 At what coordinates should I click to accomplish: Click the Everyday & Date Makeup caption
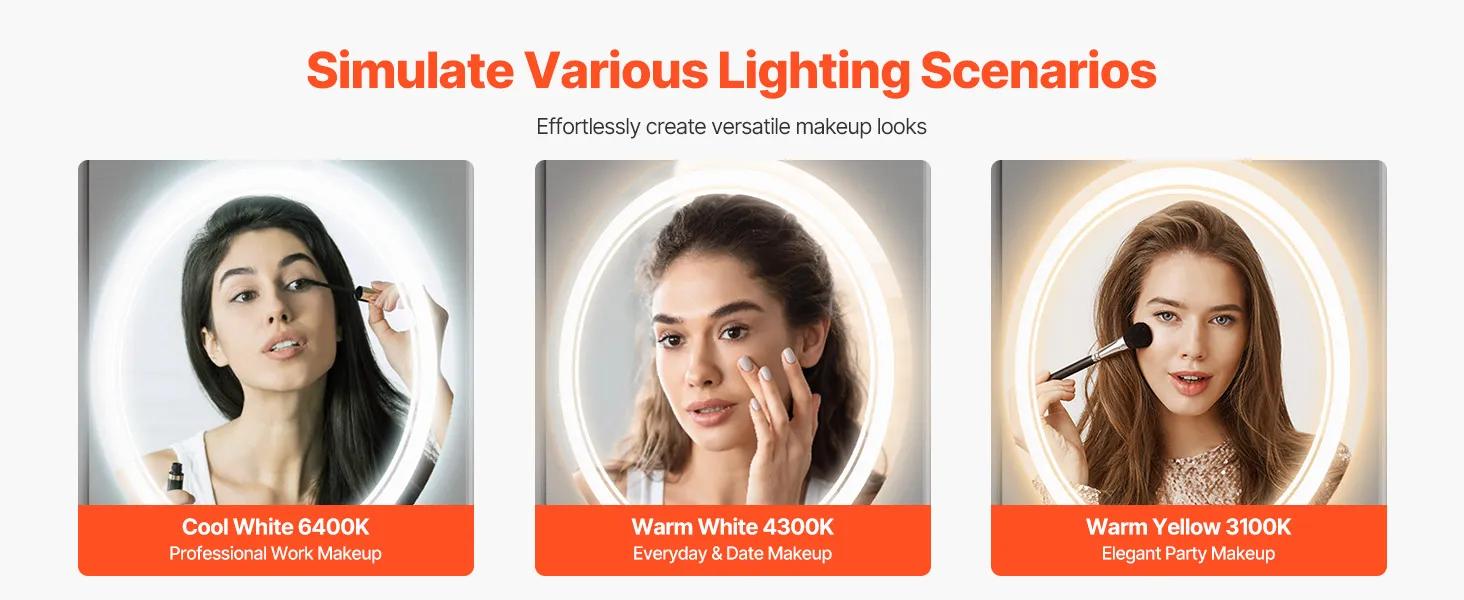(x=733, y=553)
